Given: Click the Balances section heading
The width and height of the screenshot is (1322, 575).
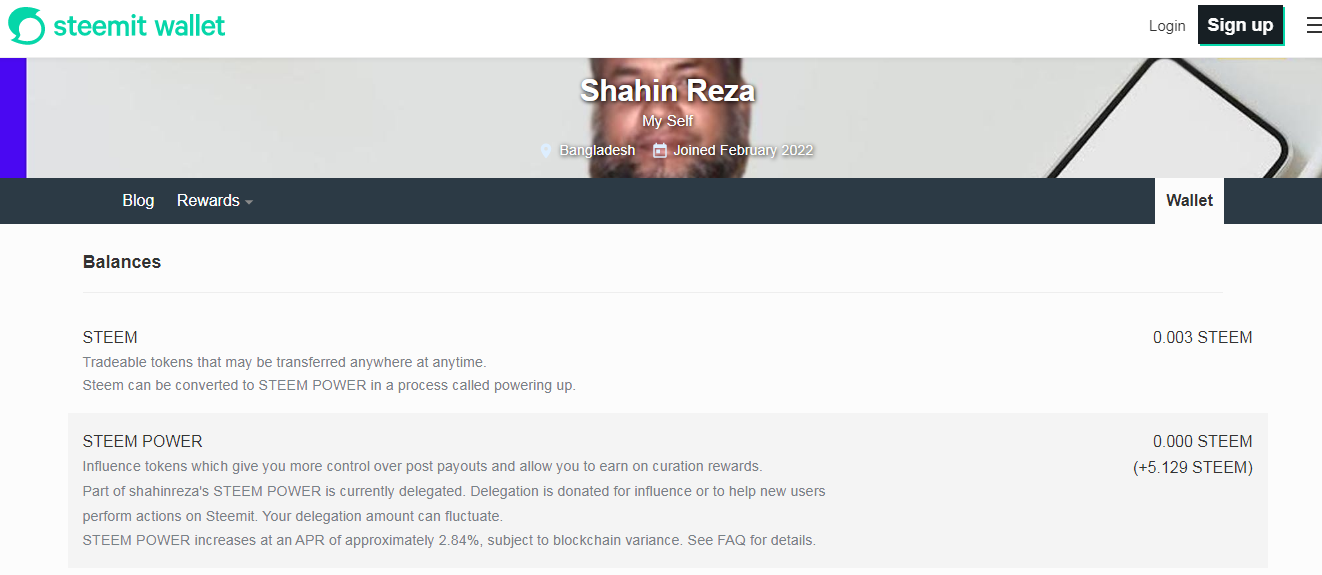Looking at the screenshot, I should tap(122, 262).
